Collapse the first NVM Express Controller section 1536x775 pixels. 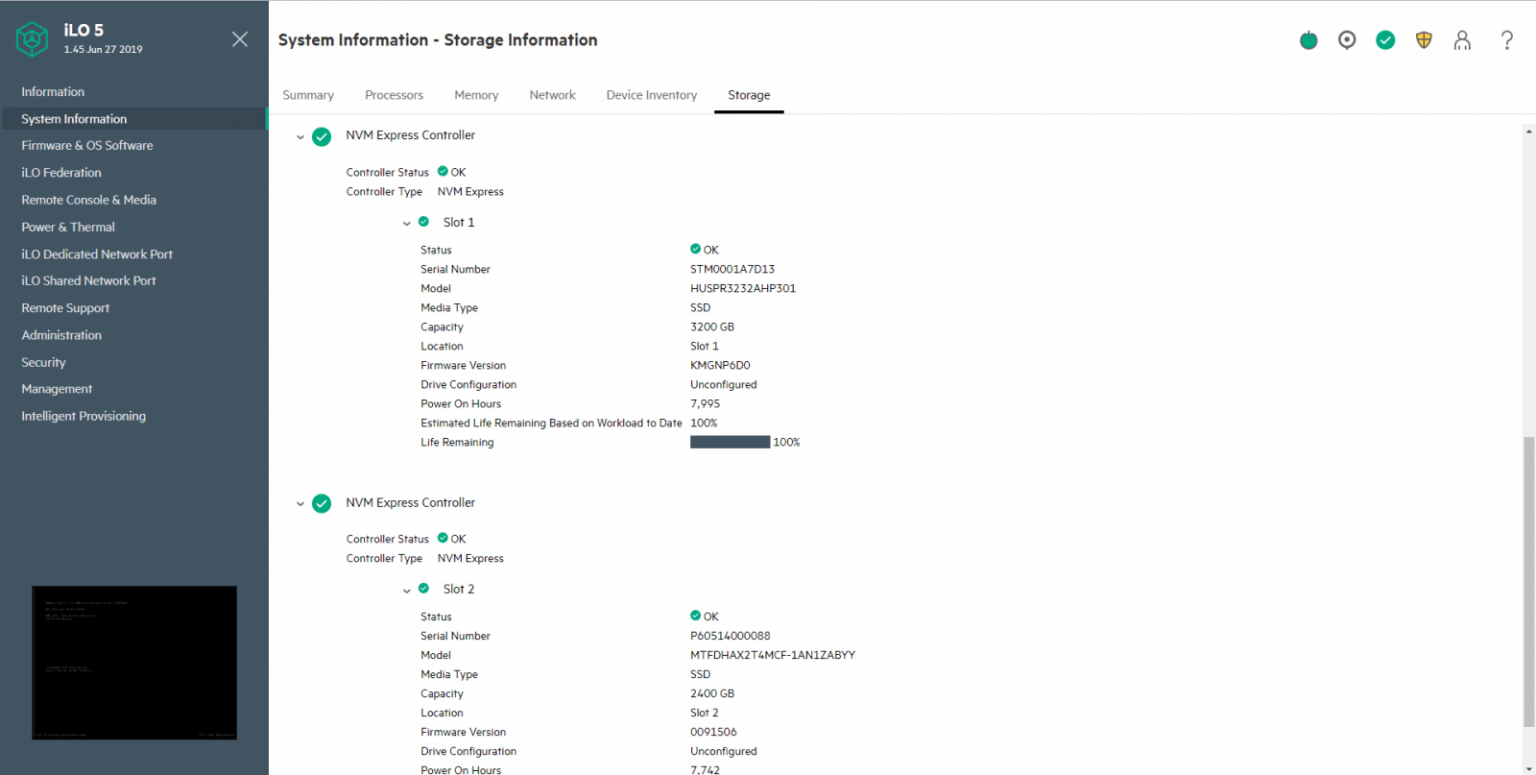tap(300, 137)
